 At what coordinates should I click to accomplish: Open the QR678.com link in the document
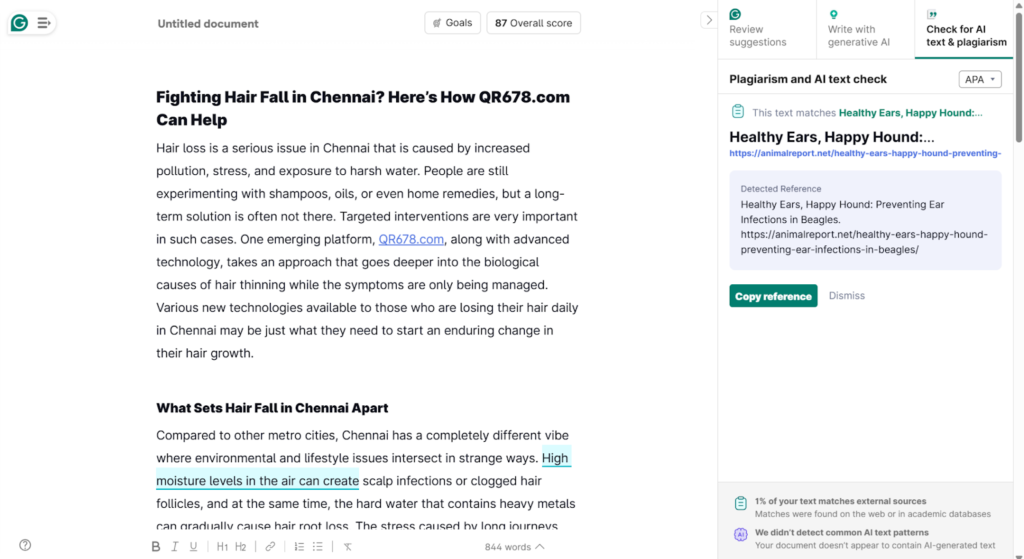tap(410, 239)
